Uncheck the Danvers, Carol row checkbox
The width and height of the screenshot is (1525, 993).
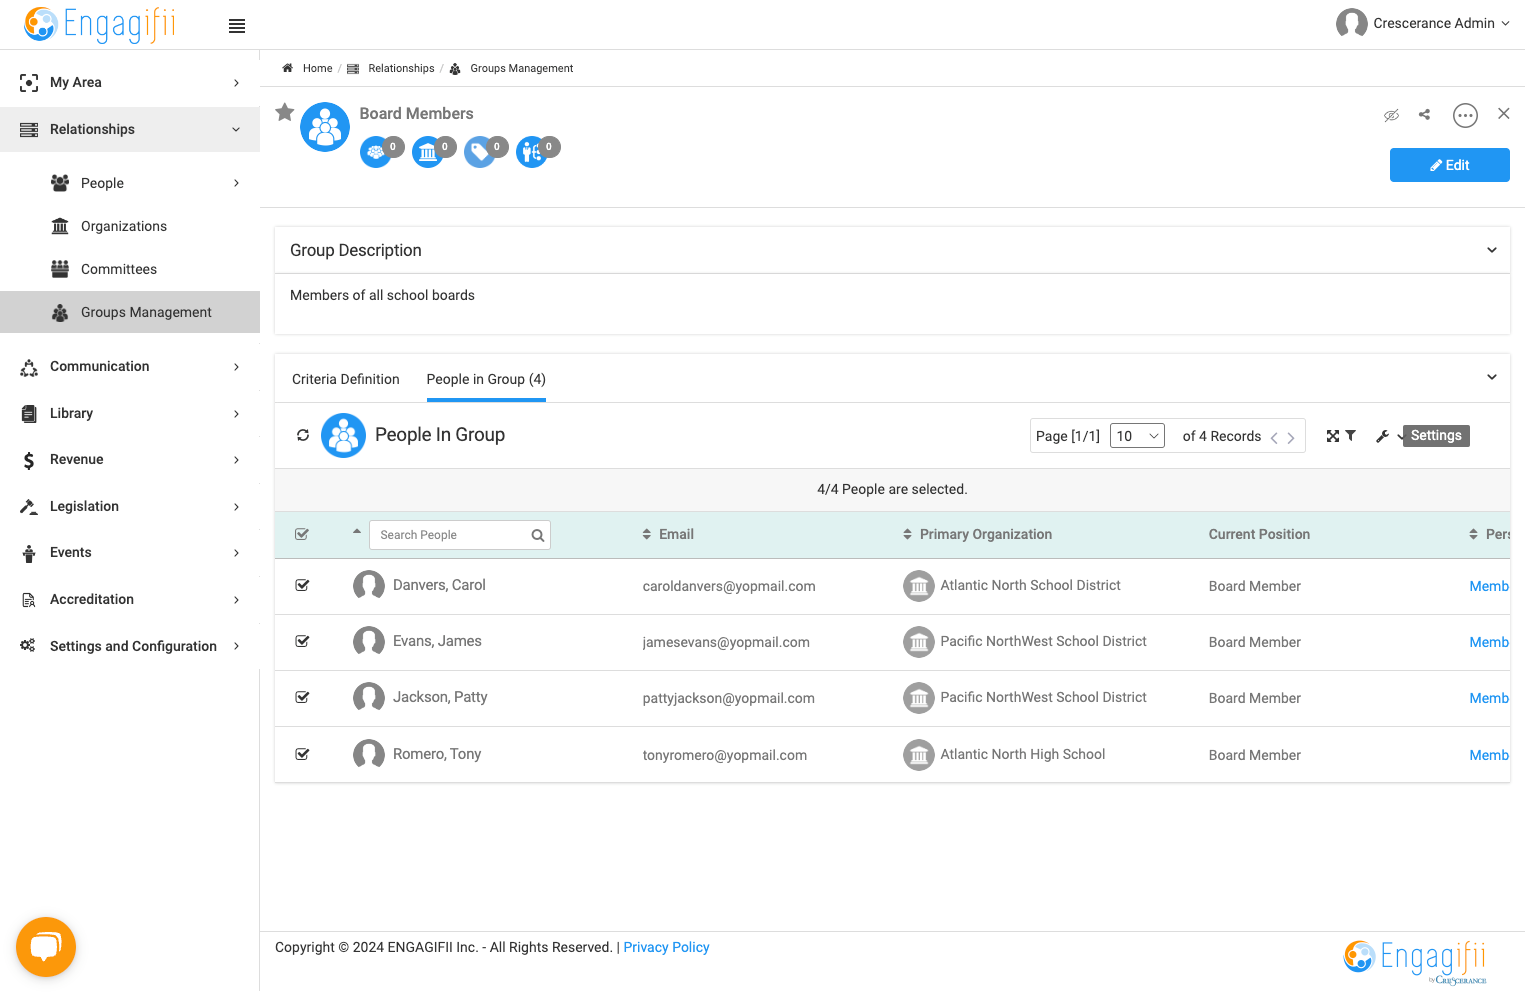(x=302, y=586)
